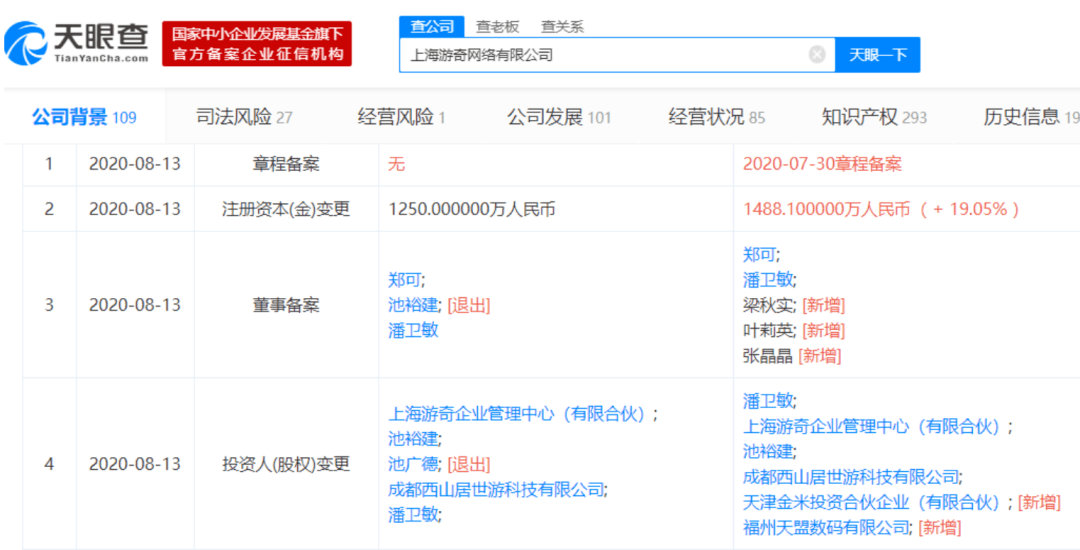Image resolution: width=1080 pixels, height=550 pixels.
Task: Open 池广德 link marked 退出
Action: point(413,464)
